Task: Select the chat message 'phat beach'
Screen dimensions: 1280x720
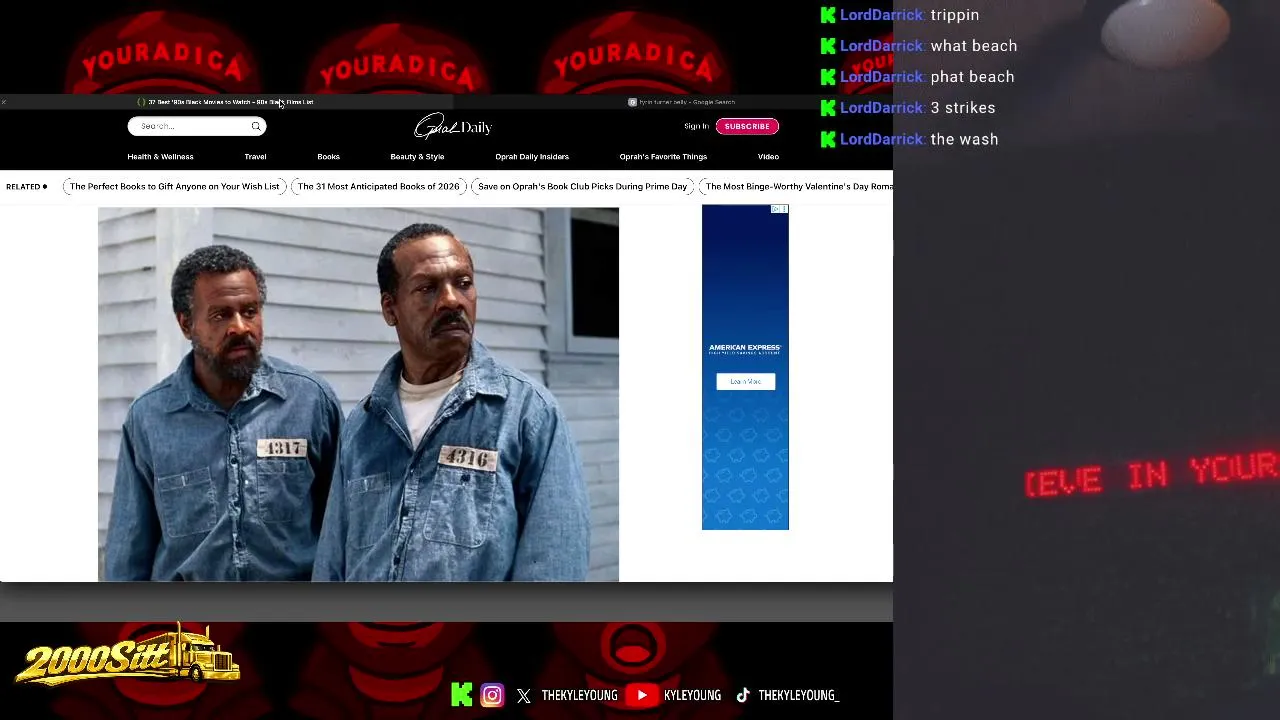Action: click(973, 77)
